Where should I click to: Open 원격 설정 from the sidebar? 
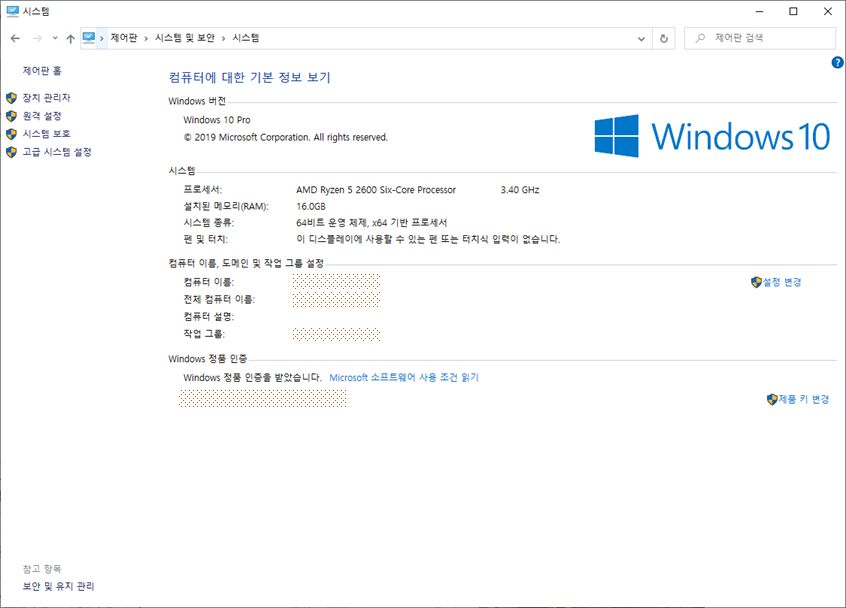coord(42,116)
